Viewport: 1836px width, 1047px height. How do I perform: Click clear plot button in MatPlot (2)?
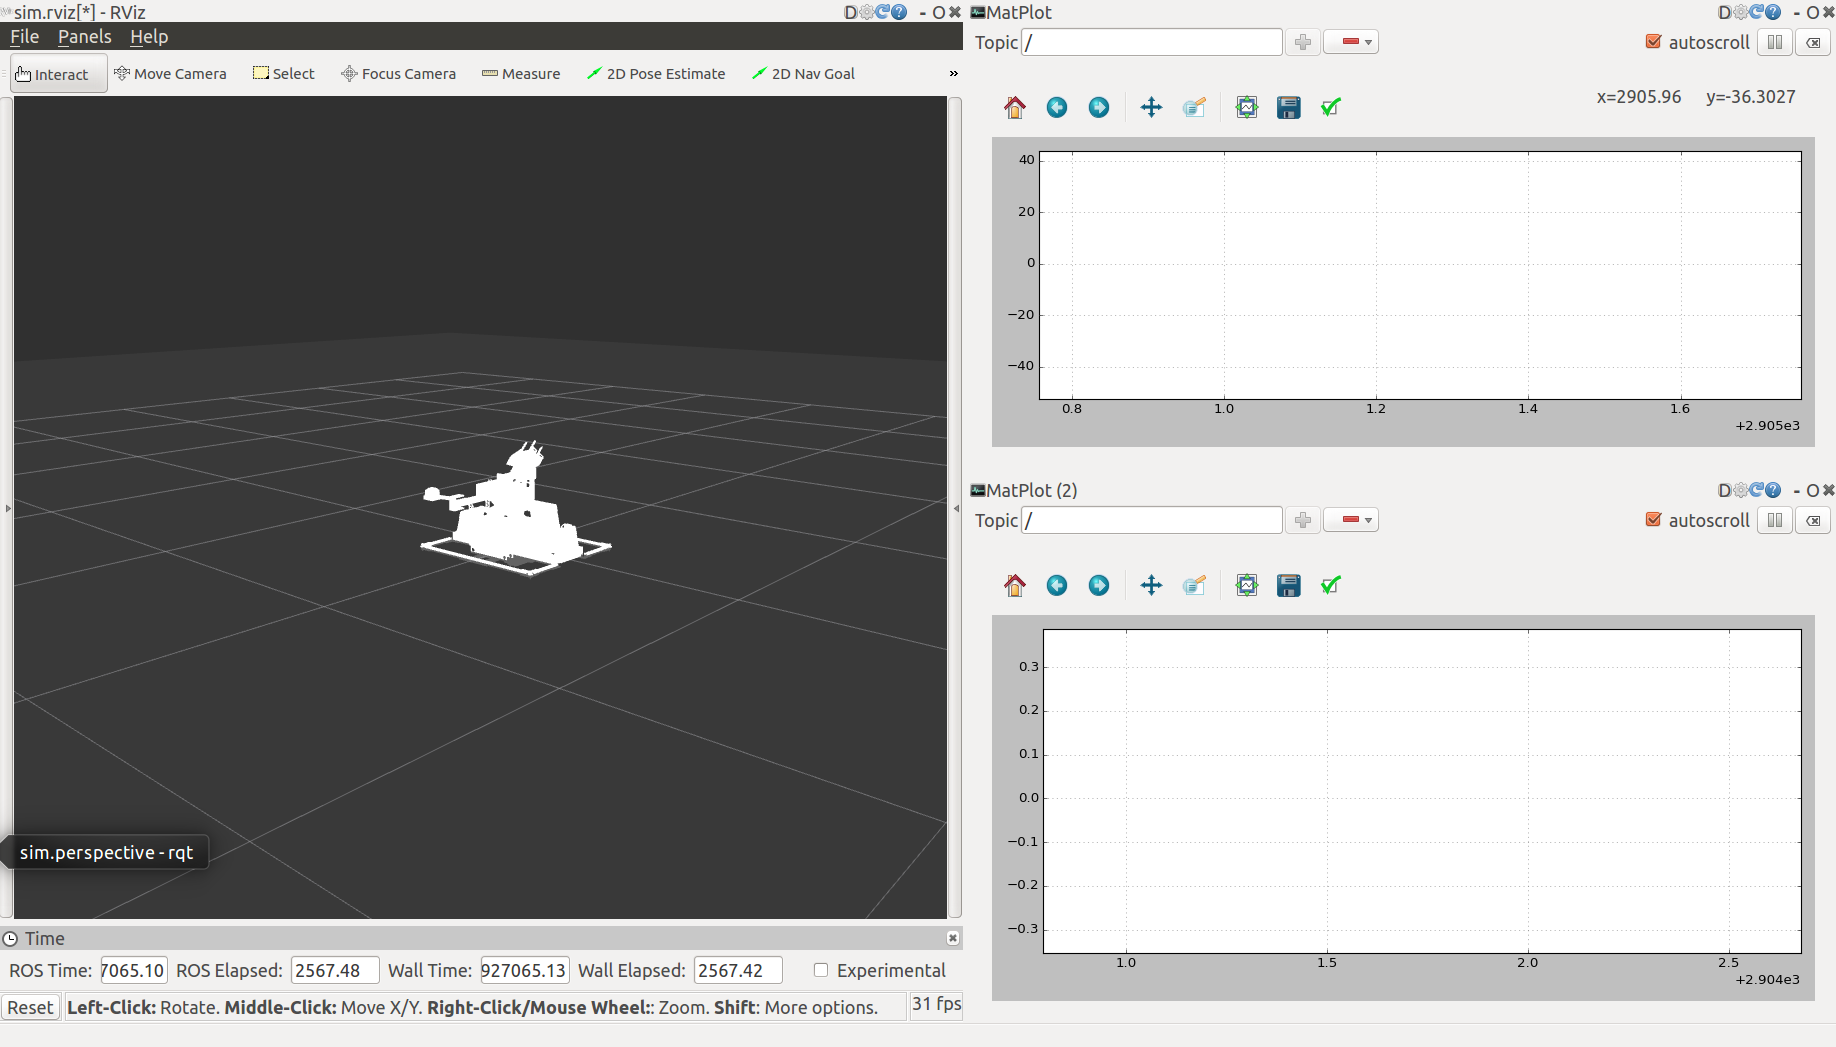(1813, 520)
